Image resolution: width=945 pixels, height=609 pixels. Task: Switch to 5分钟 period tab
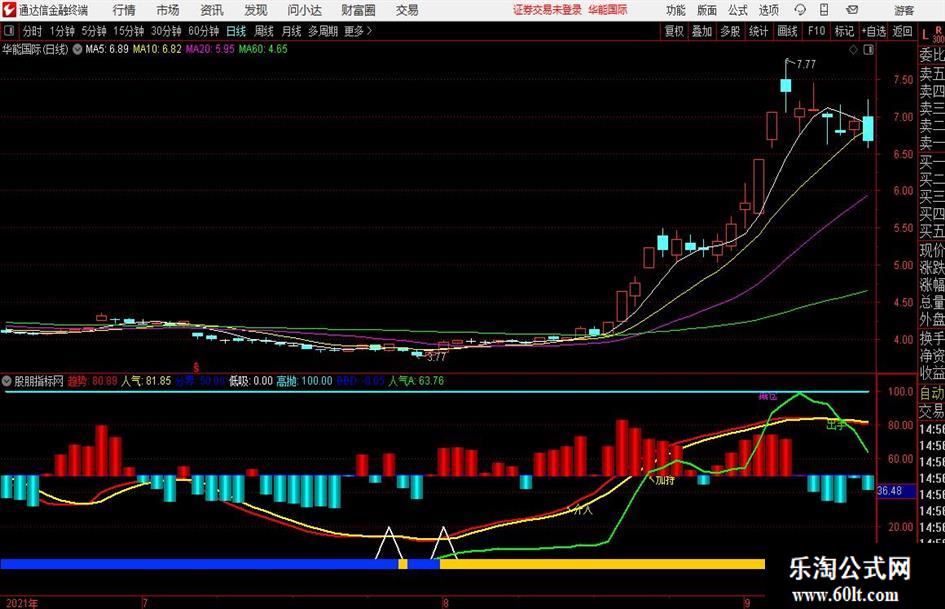[94, 31]
